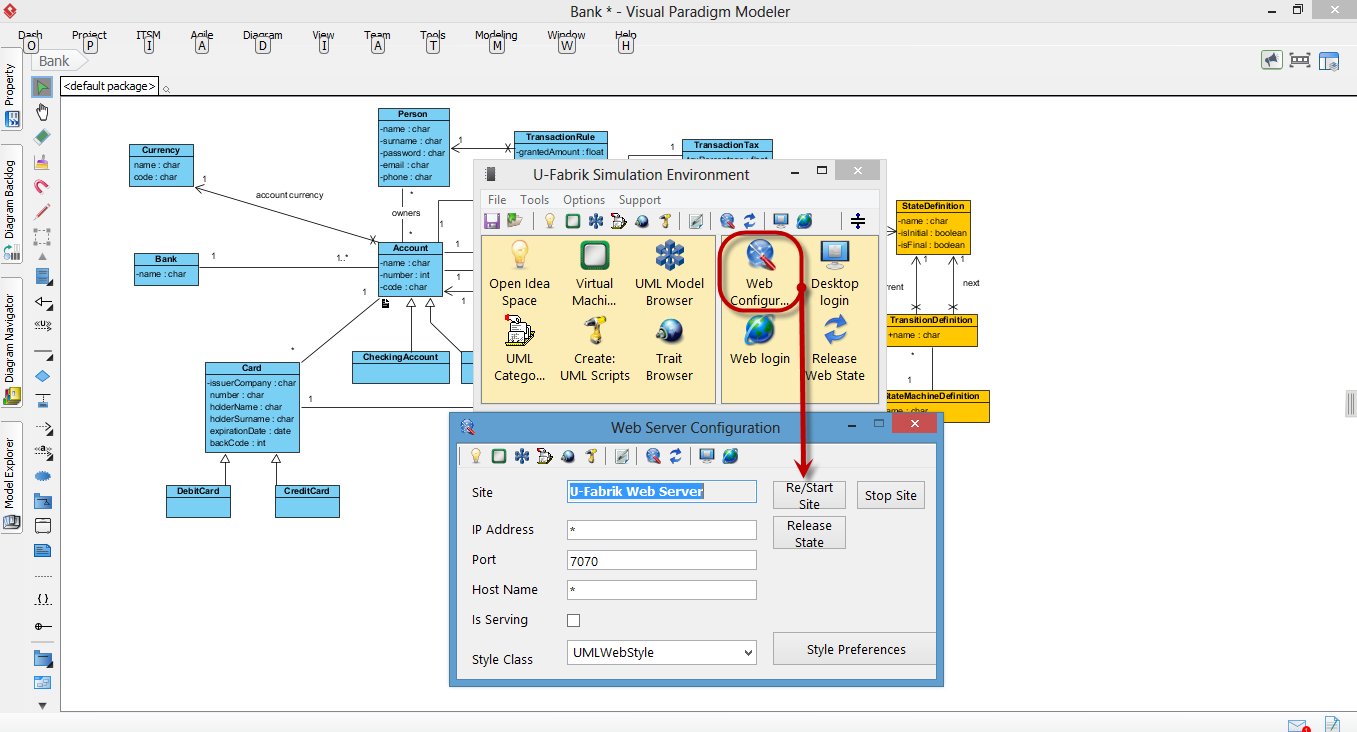Open the Style Class dropdown

(x=661, y=653)
